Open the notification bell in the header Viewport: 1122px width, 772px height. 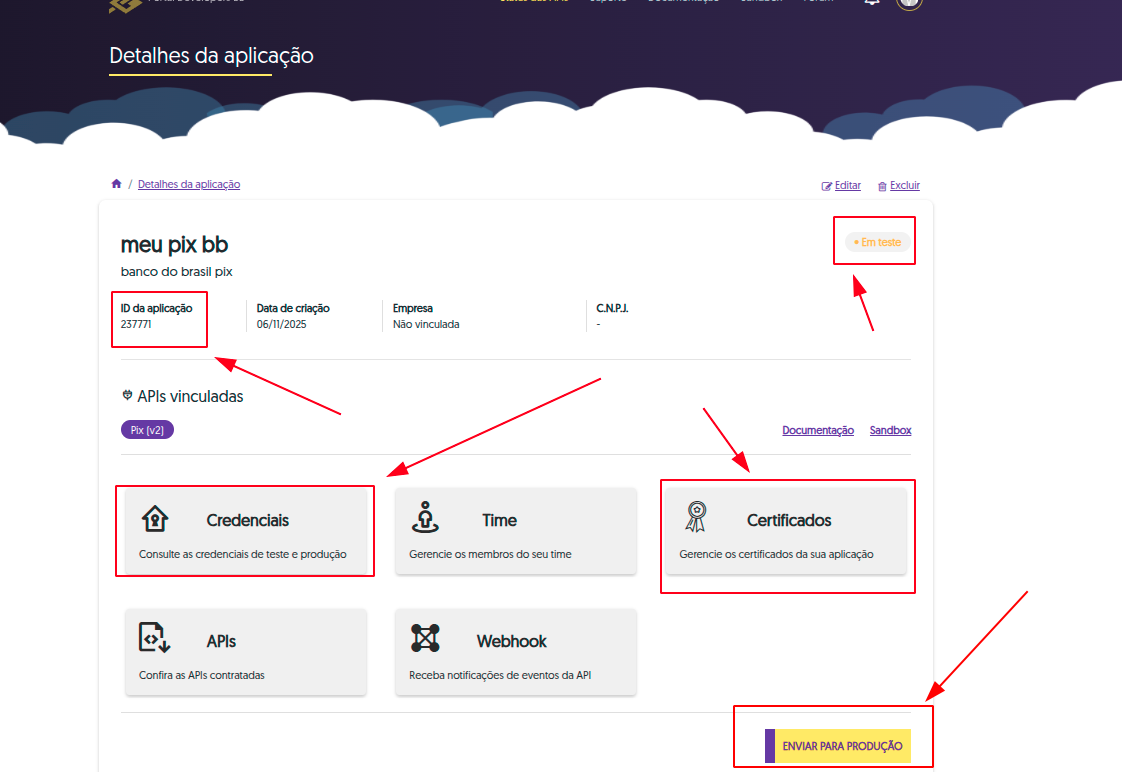coord(872,3)
